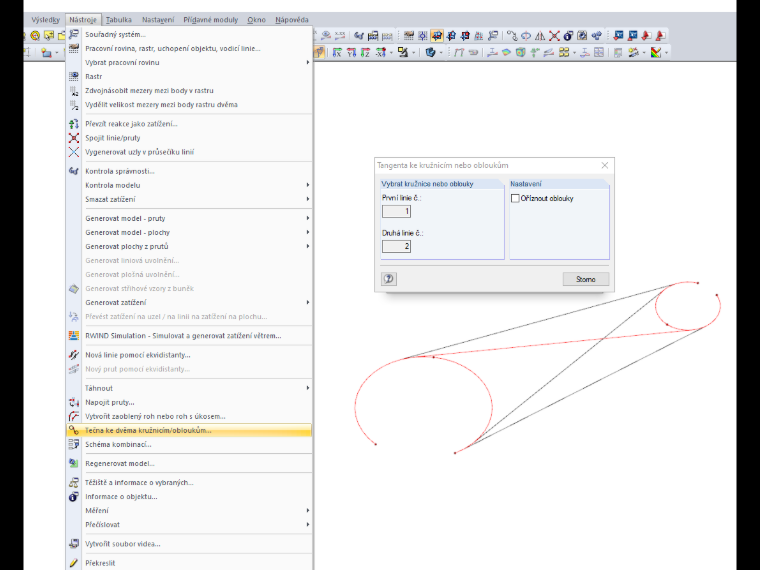This screenshot has height=570, width=760.
Task: Switch to view in Z direction
Action: click(x=365, y=52)
